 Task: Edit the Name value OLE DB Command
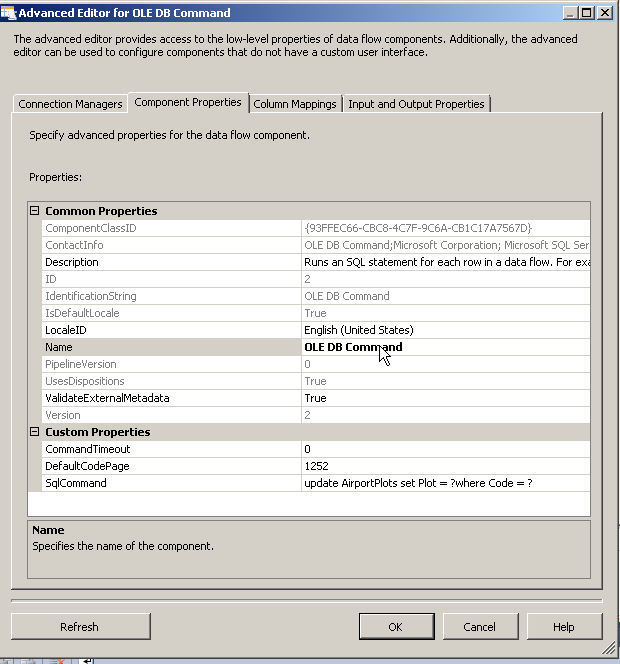[446, 347]
